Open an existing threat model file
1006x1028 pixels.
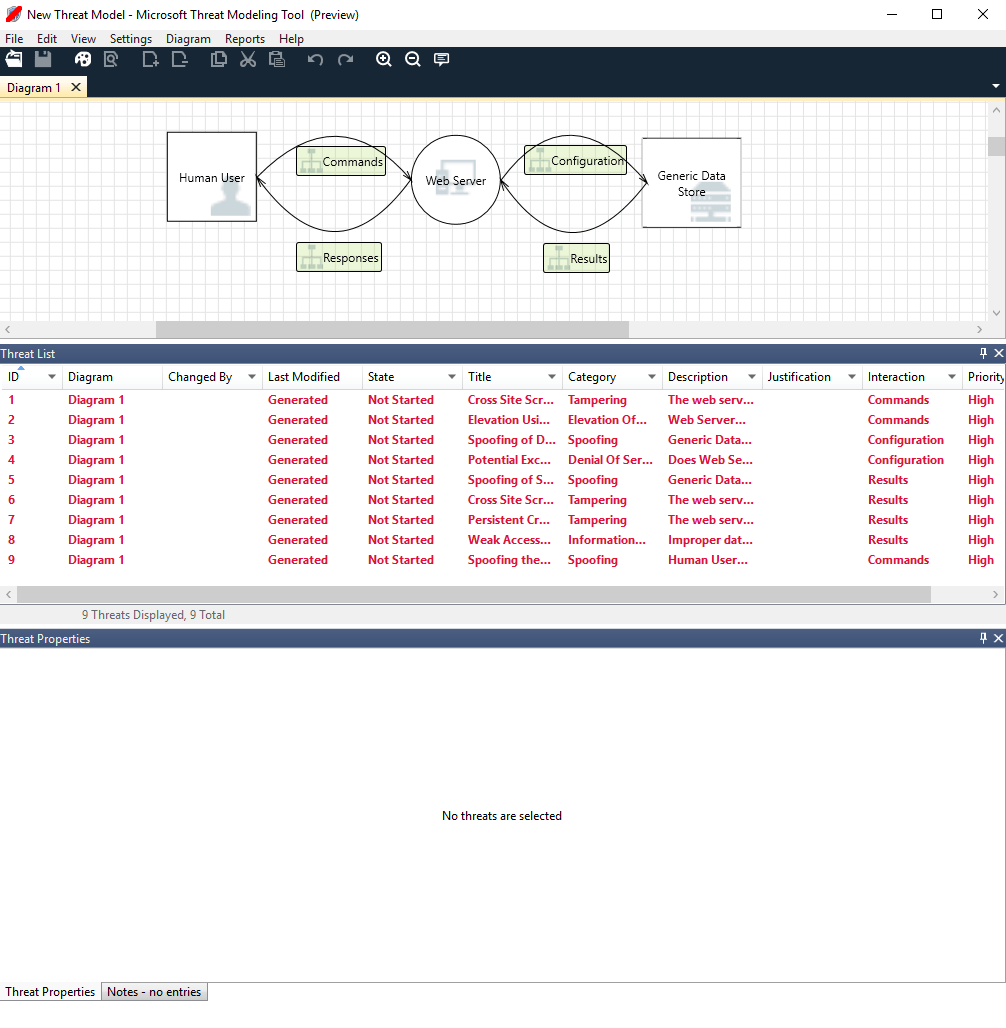[x=14, y=59]
